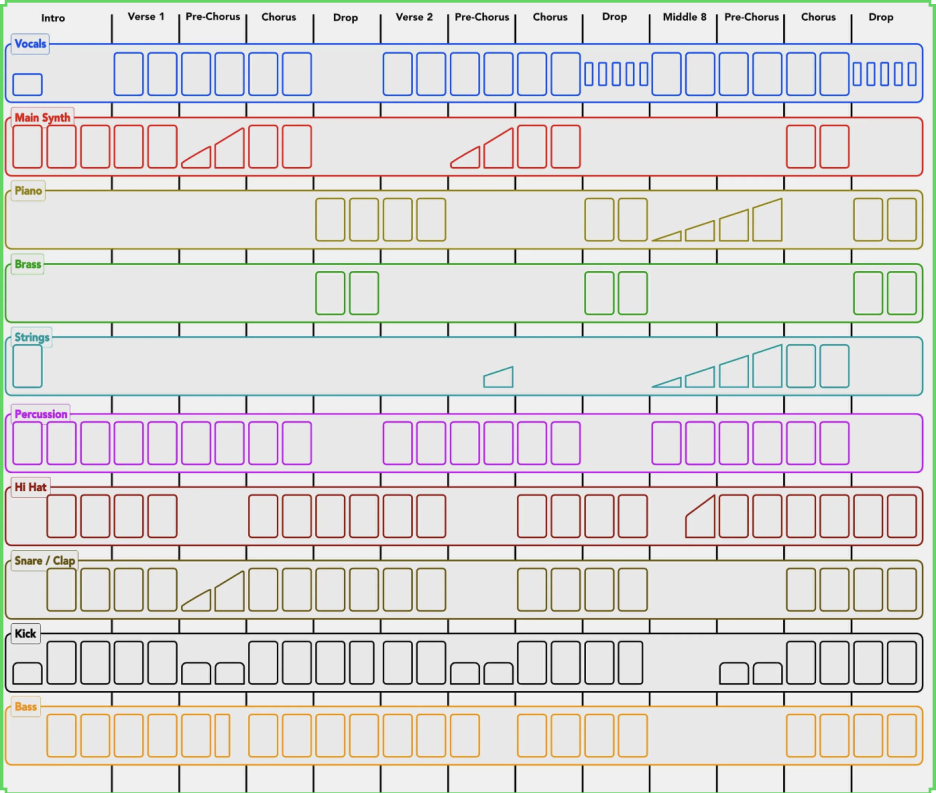Select the last narrow Vocals block in final Drop

912,75
